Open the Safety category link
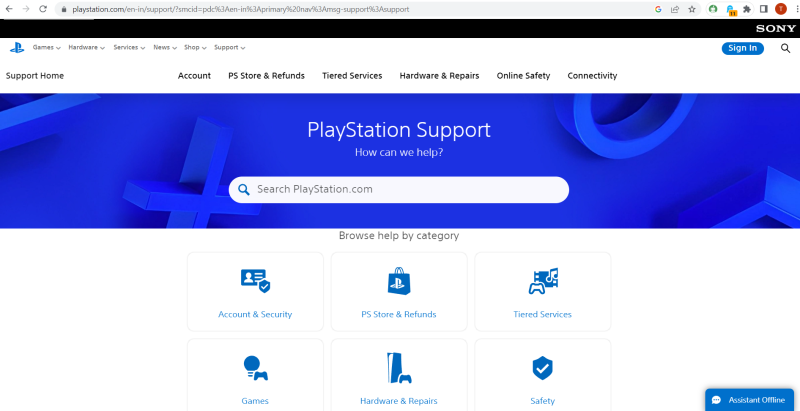This screenshot has height=411, width=800. tap(542, 401)
